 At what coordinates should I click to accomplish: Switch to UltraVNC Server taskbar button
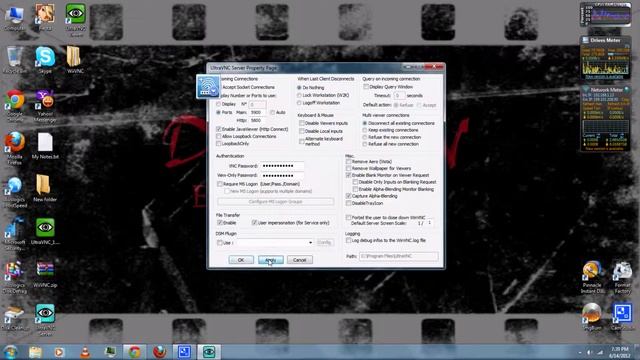(209, 352)
